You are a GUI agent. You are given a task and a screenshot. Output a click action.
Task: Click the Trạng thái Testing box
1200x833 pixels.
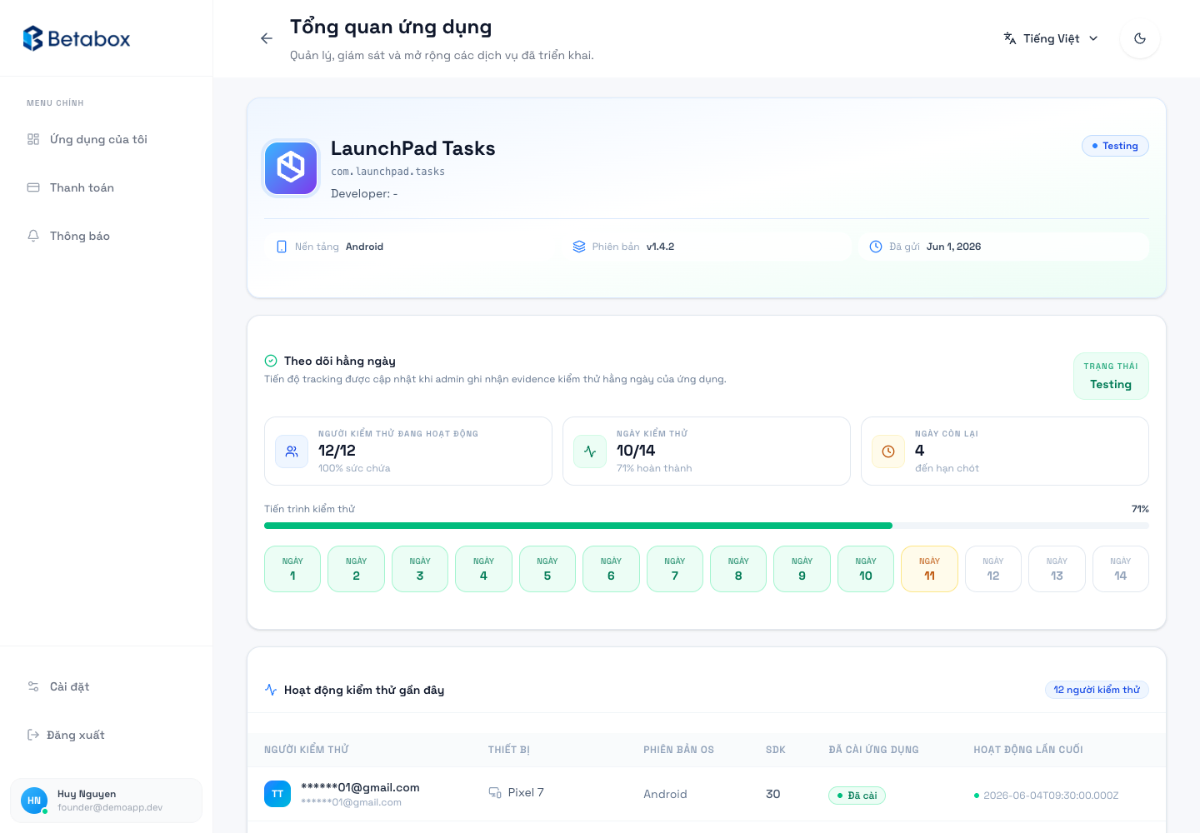(1111, 376)
